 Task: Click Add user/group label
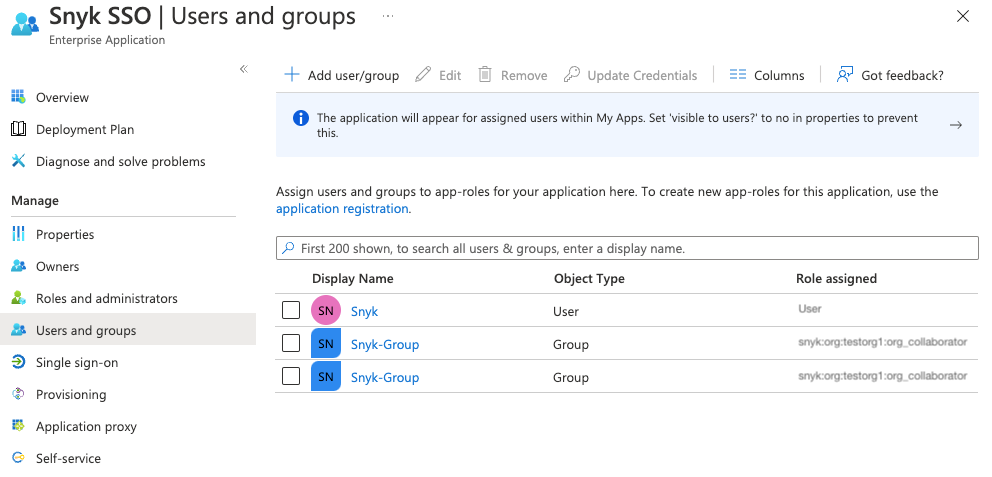coord(353,76)
